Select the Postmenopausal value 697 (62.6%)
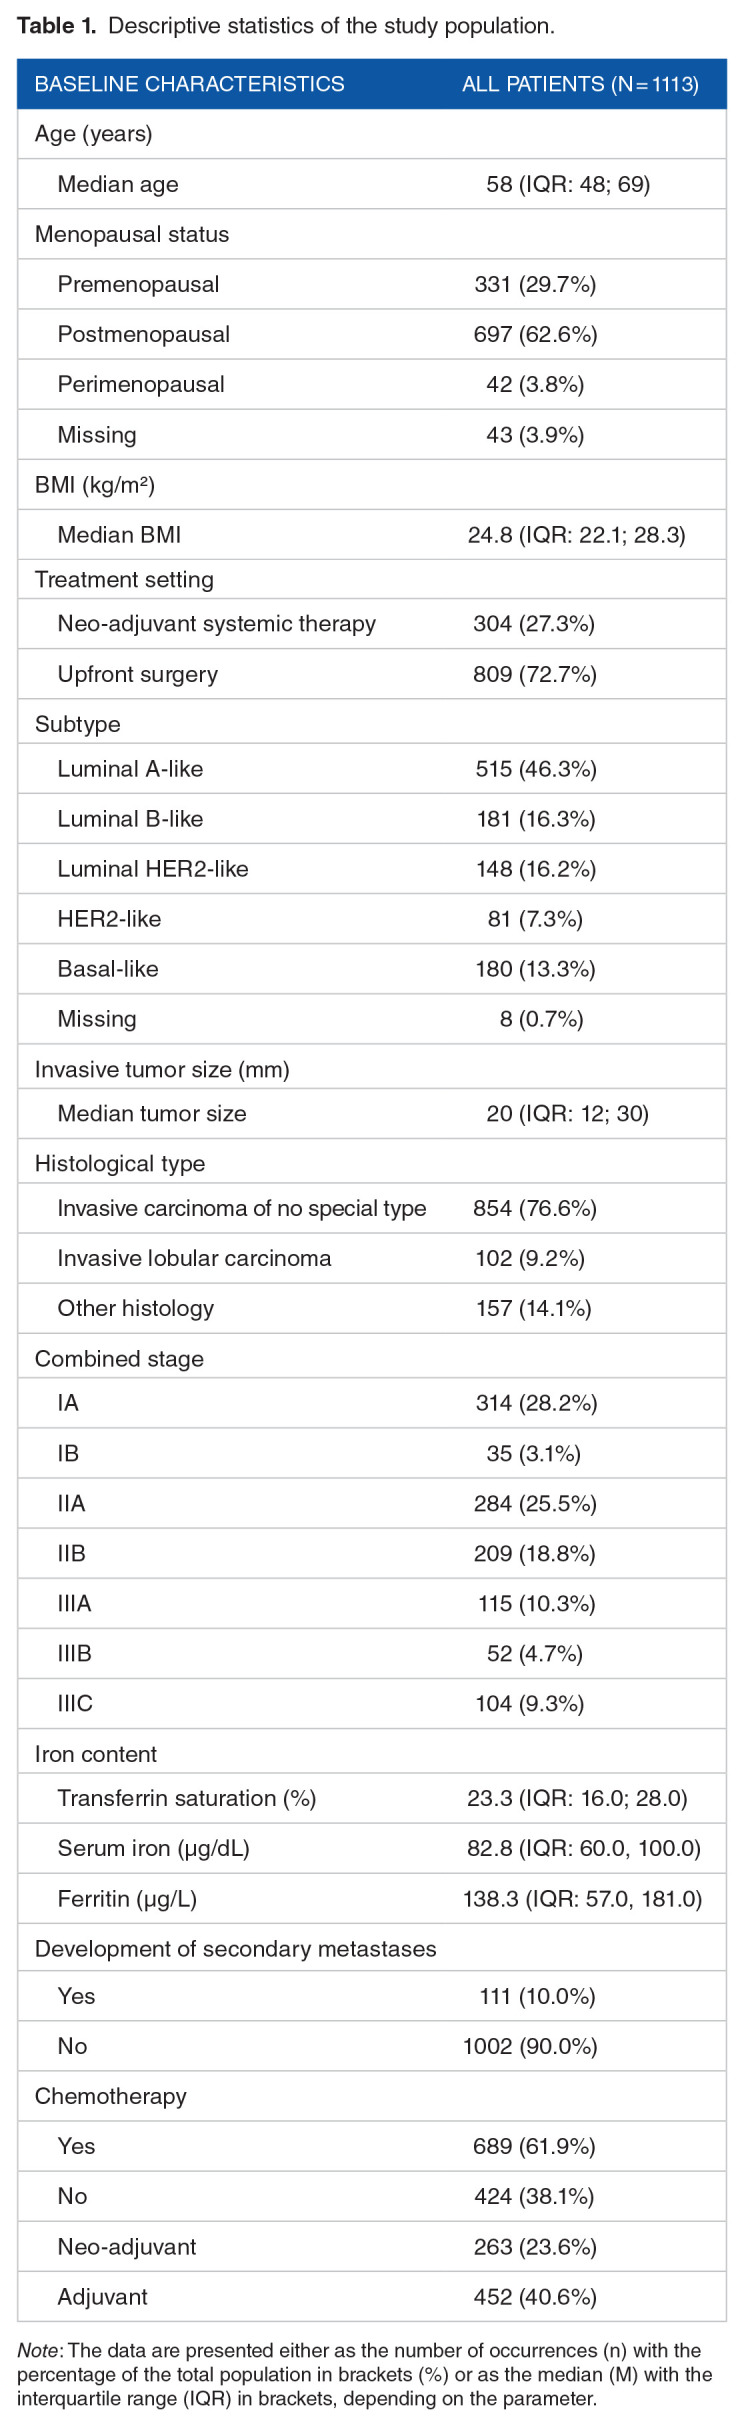The height and width of the screenshot is (2426, 744). [x=535, y=334]
